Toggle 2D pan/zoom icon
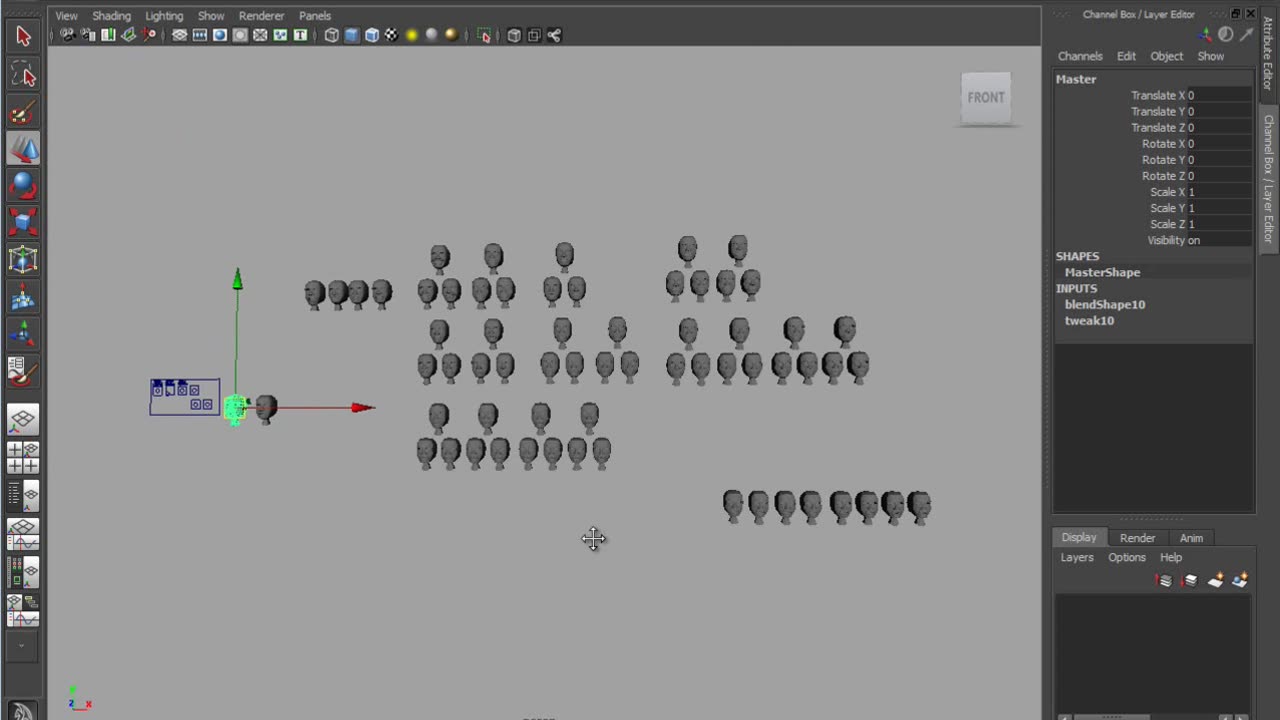This screenshot has width=1280, height=720. (x=150, y=35)
